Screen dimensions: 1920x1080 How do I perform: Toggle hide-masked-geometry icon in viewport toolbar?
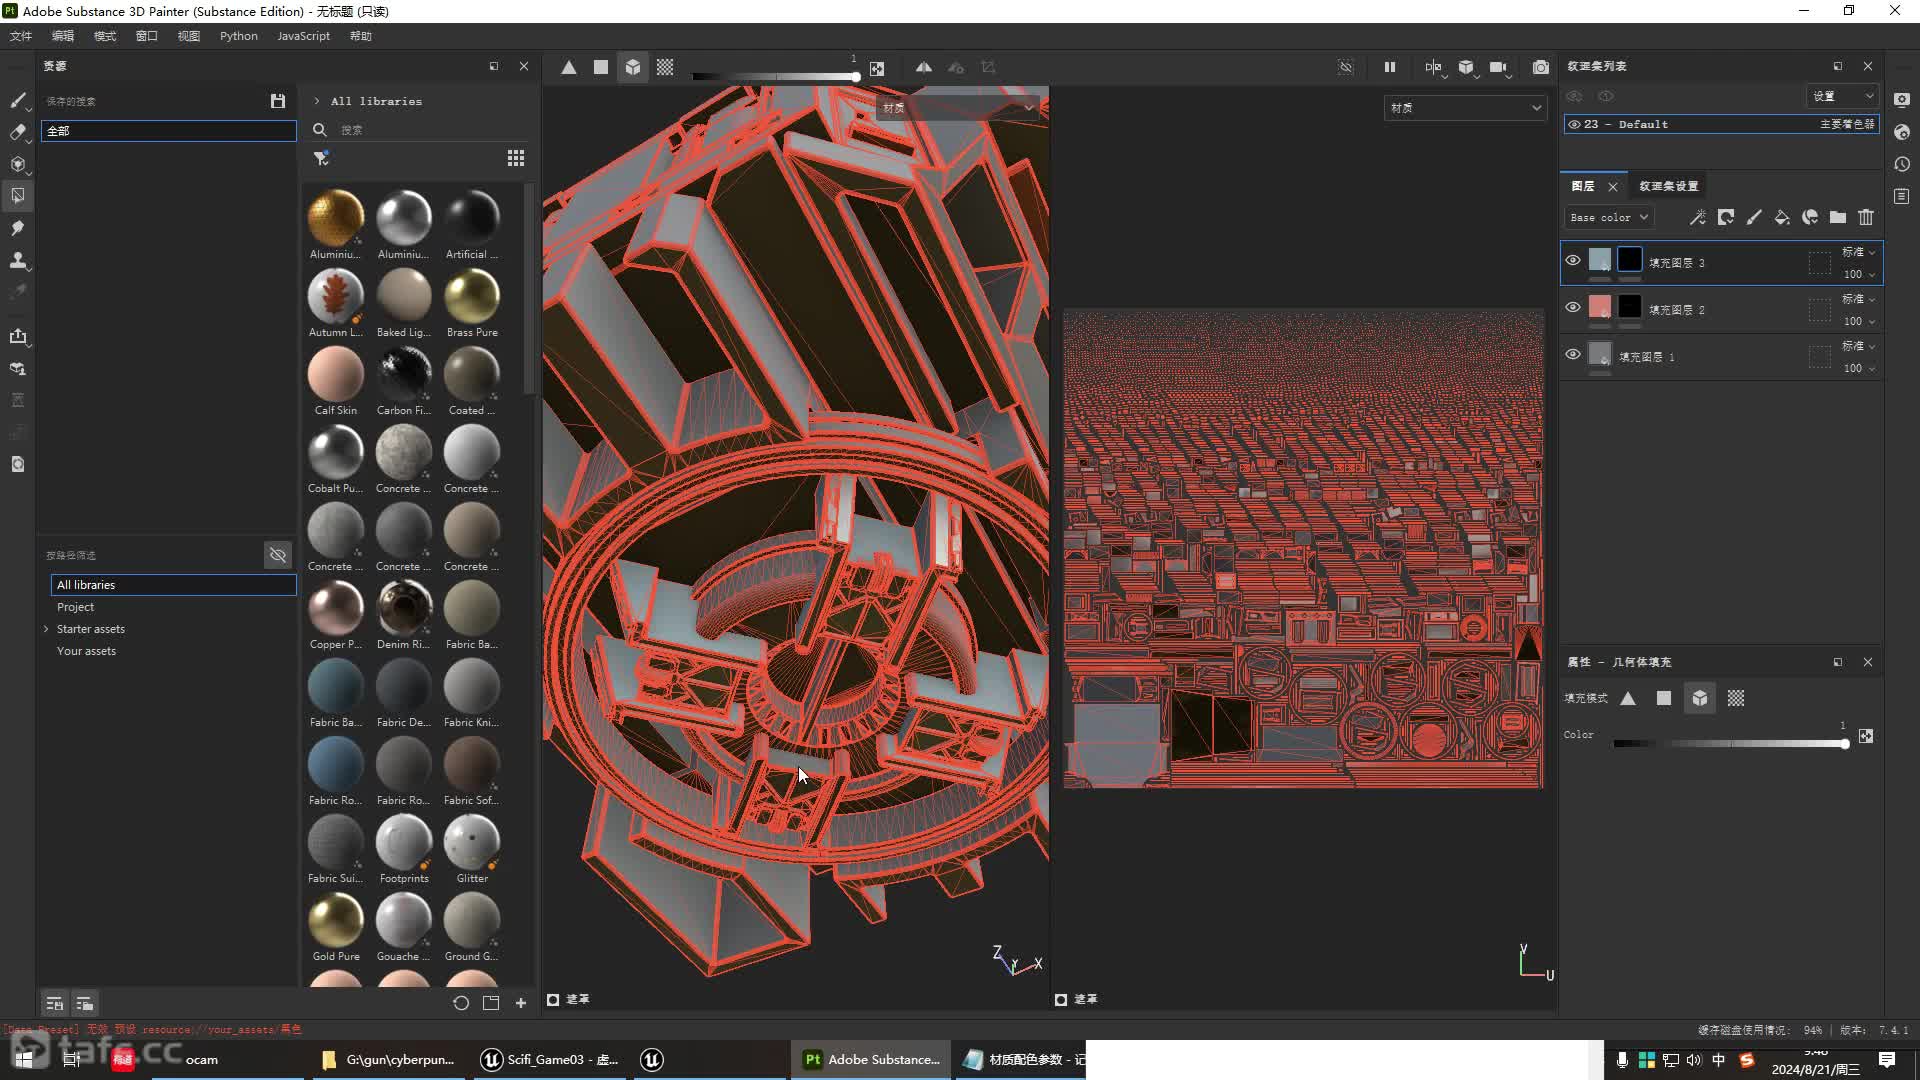1346,67
